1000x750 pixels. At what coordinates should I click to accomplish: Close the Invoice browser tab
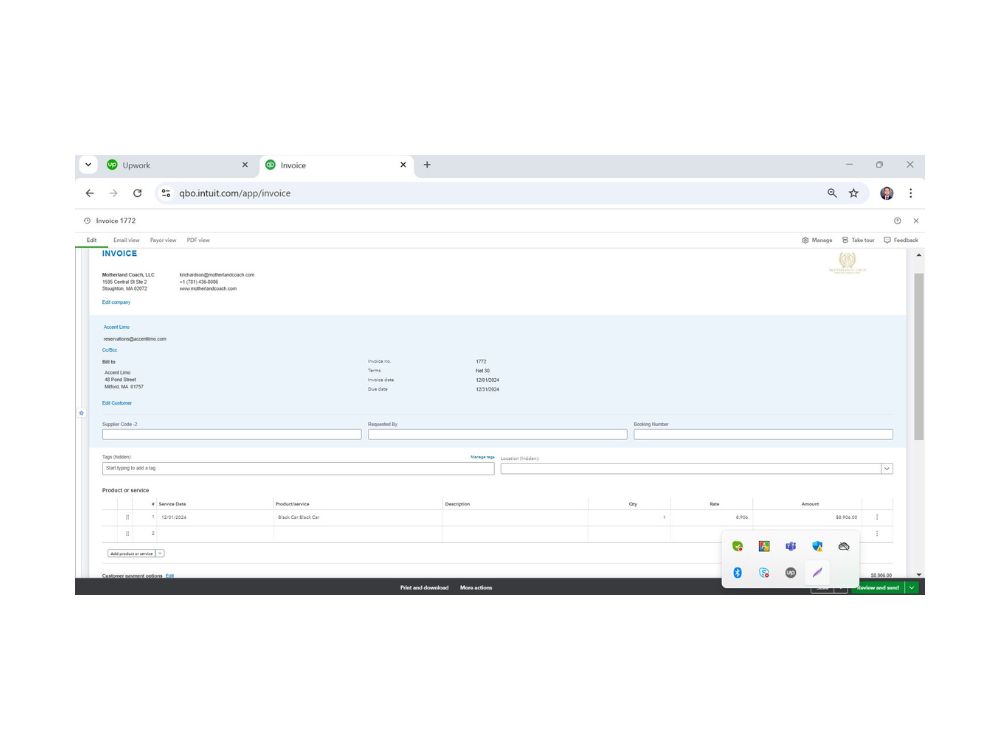[x=403, y=165]
